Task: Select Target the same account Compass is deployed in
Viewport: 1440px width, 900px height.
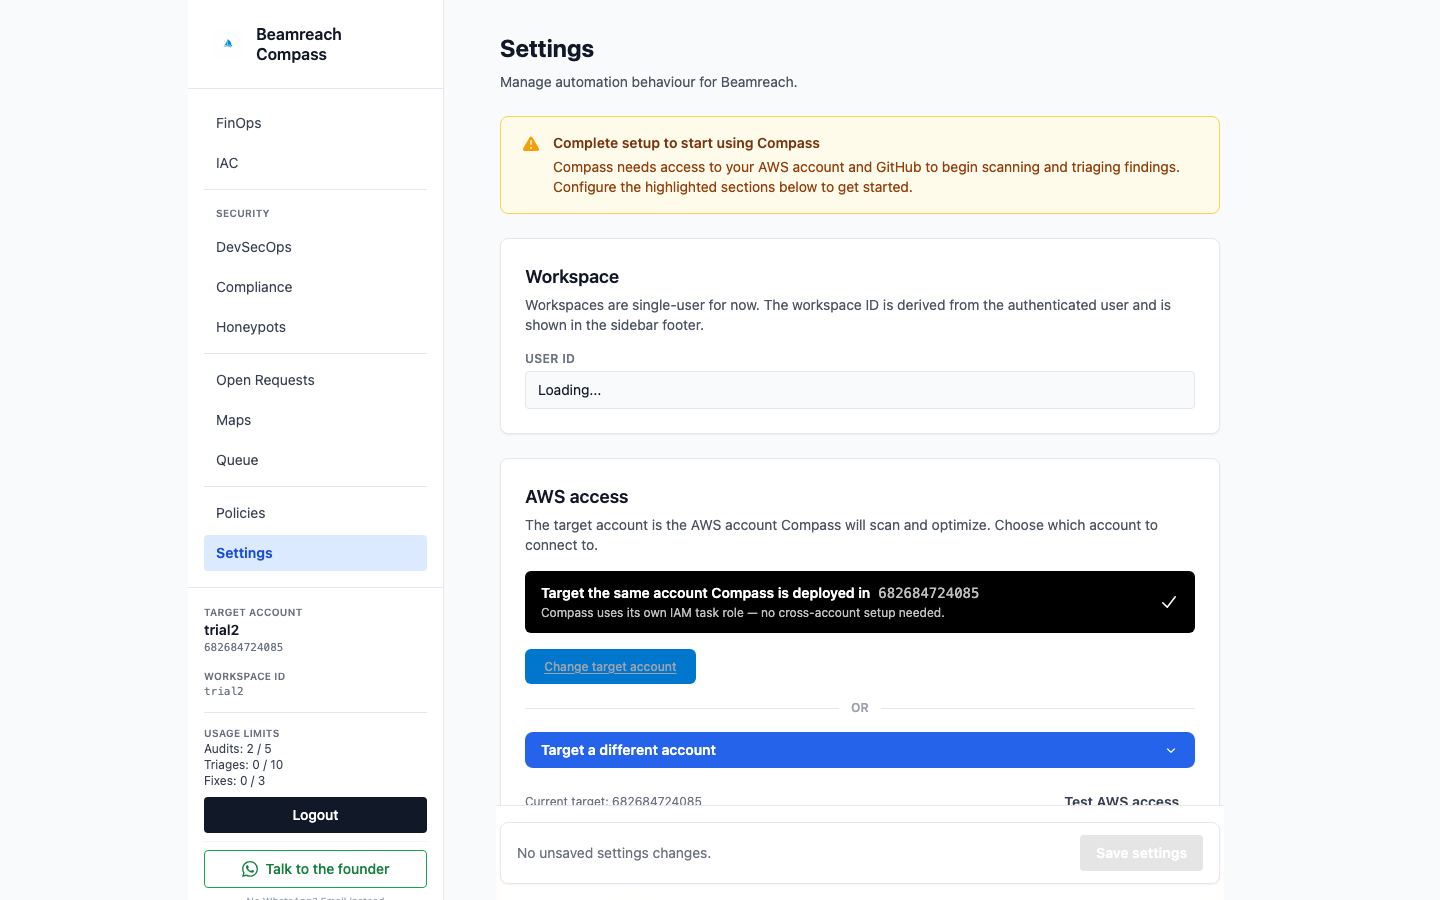Action: tap(860, 602)
